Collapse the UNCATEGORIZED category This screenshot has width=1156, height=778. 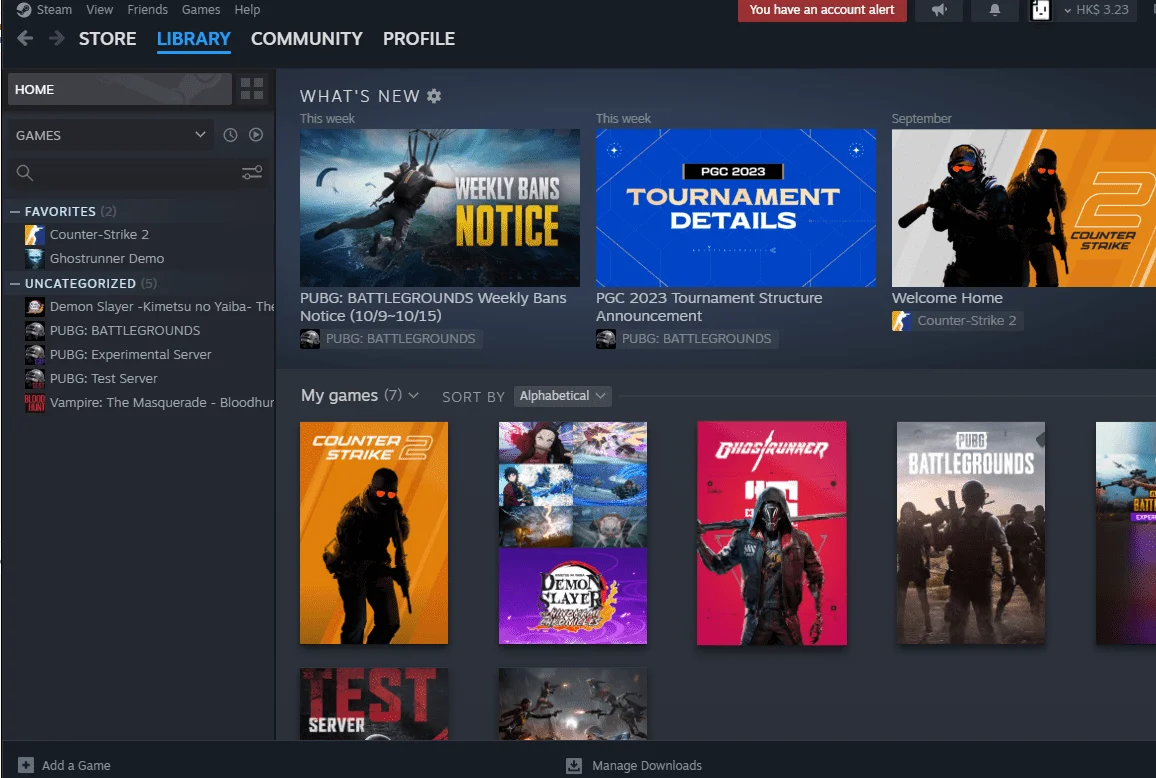15,283
